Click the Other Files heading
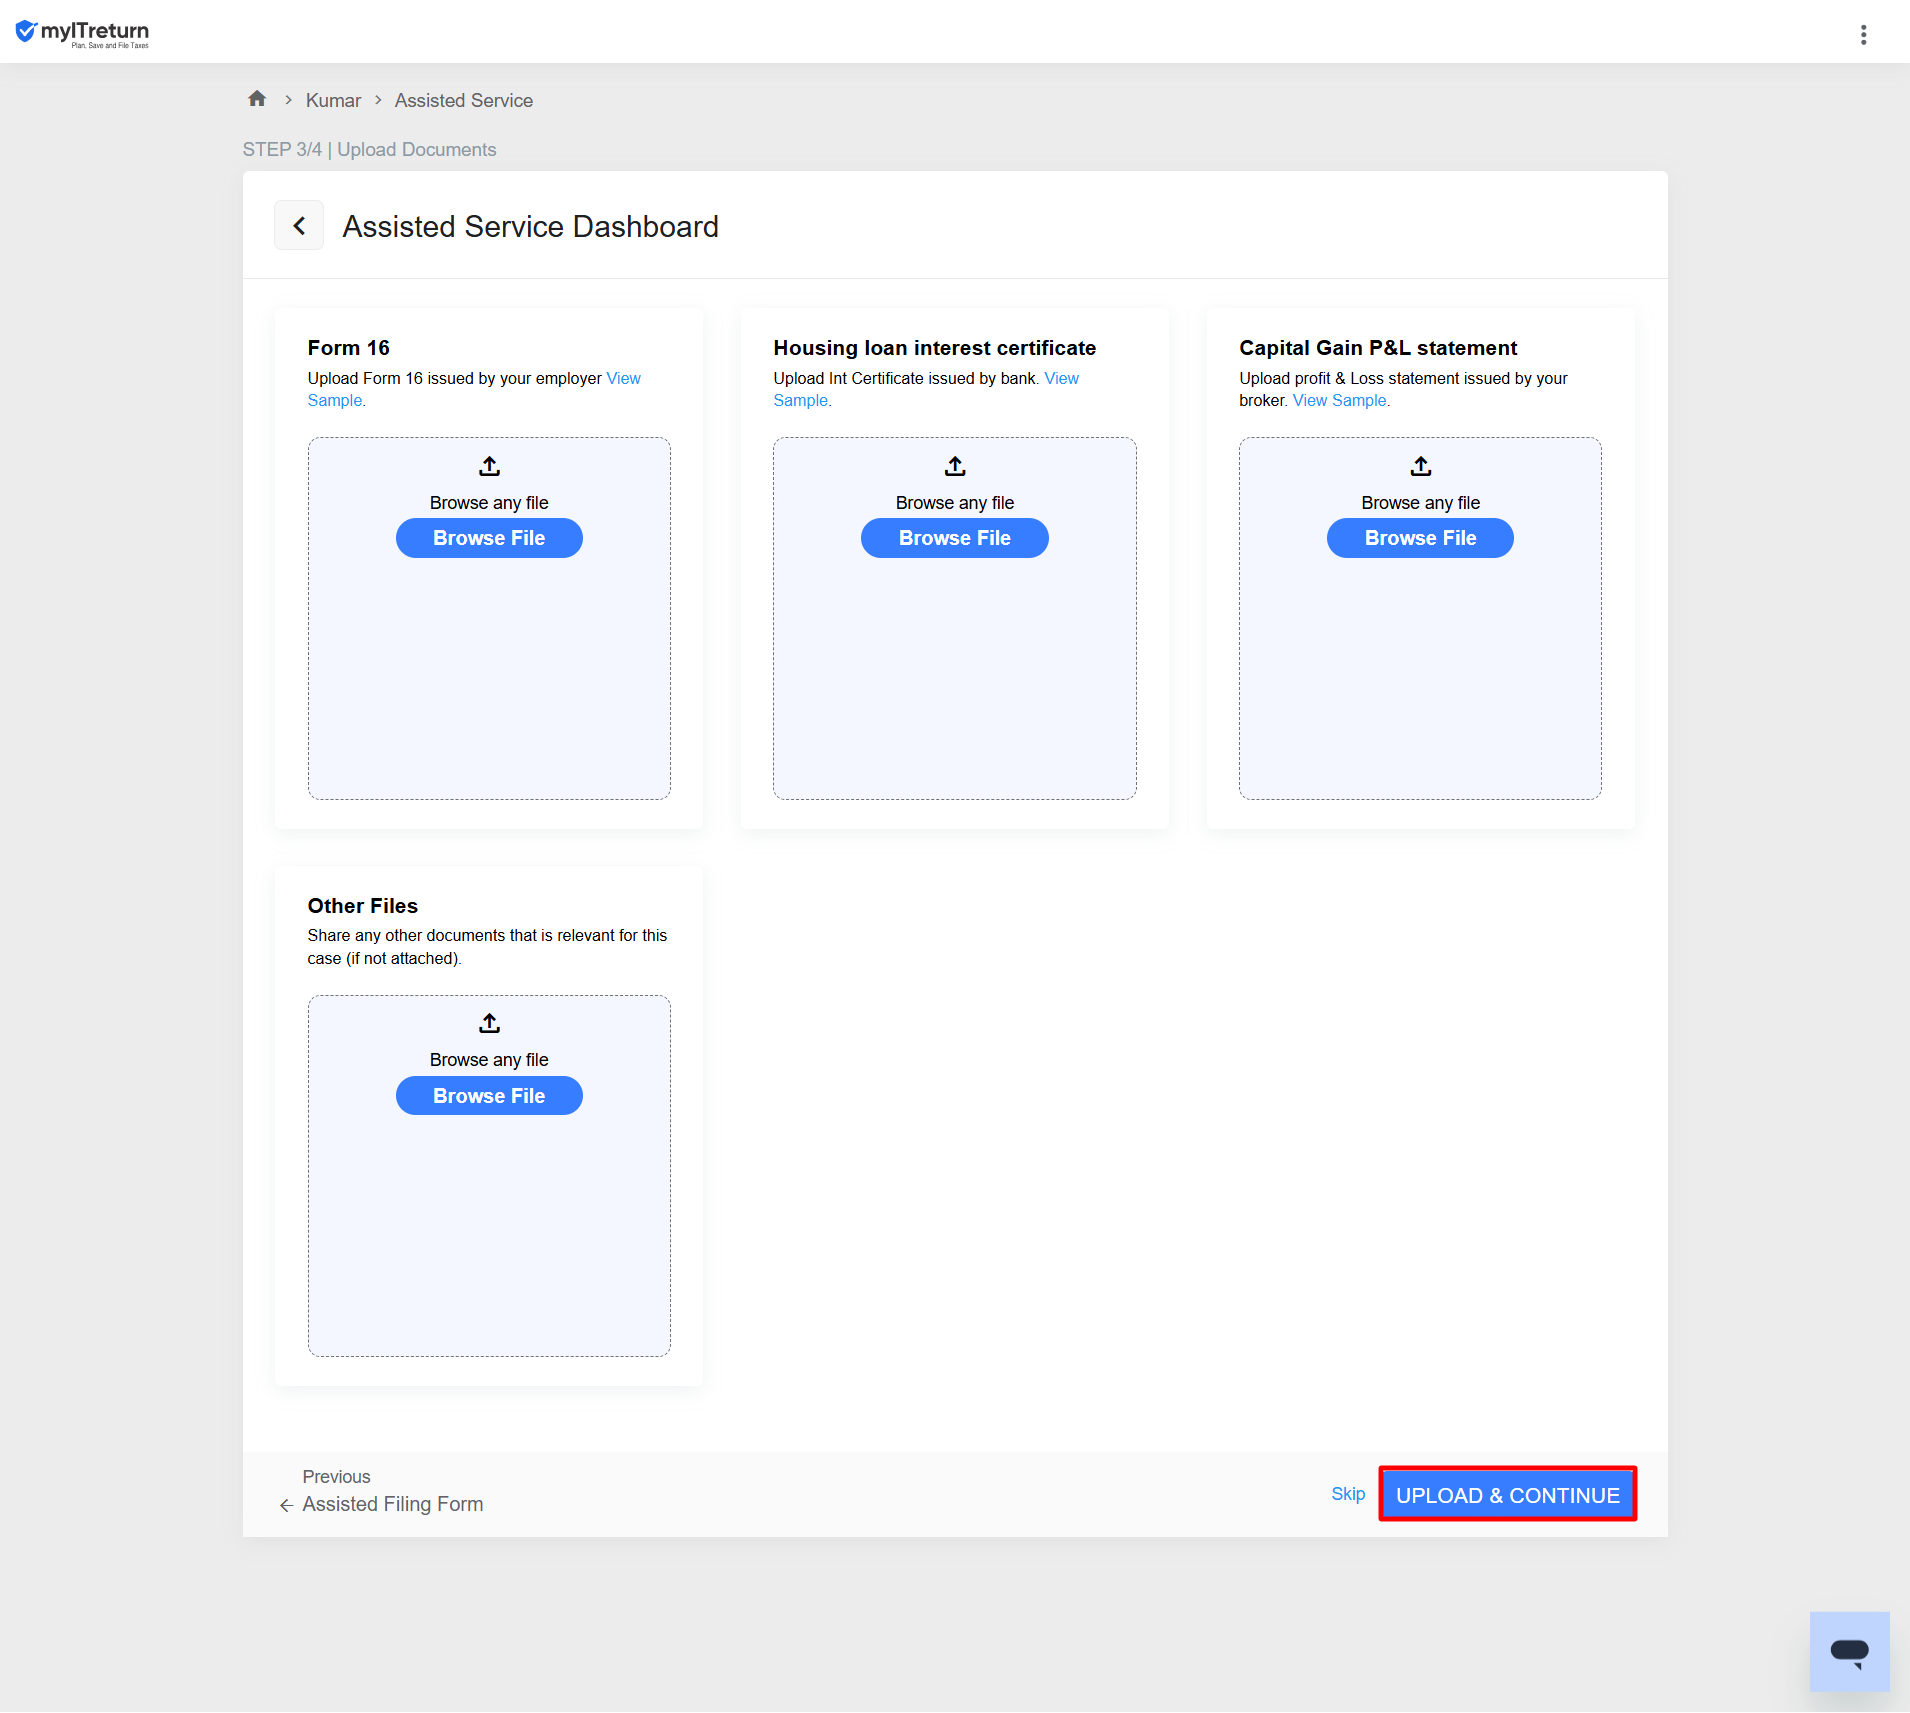This screenshot has height=1713, width=1910. click(362, 906)
